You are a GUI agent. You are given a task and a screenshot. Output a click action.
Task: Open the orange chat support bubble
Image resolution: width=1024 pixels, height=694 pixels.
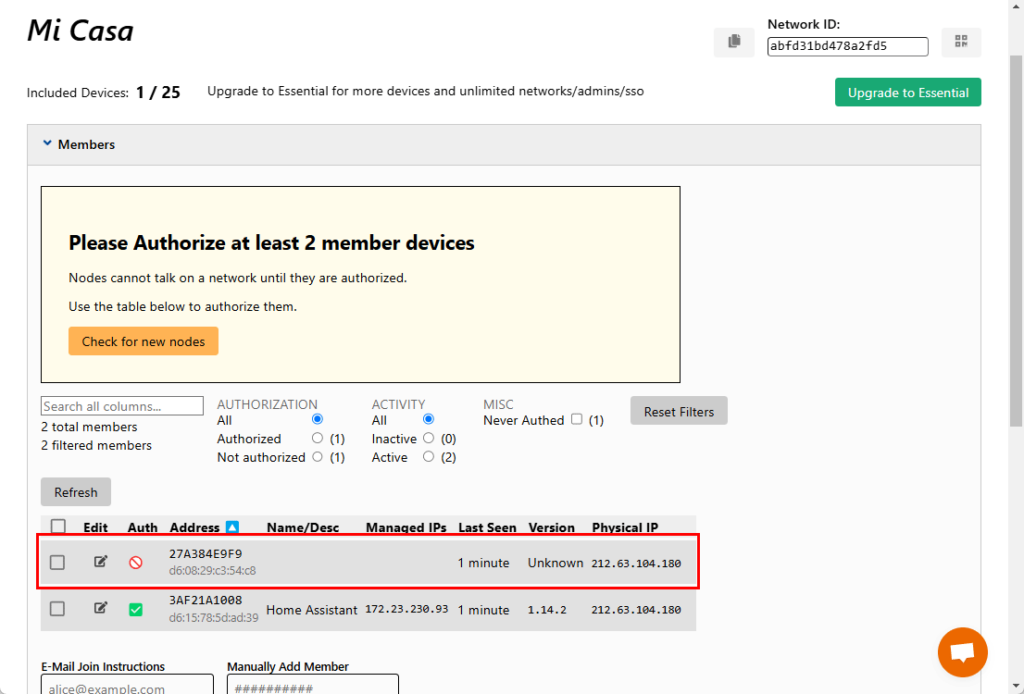[962, 652]
